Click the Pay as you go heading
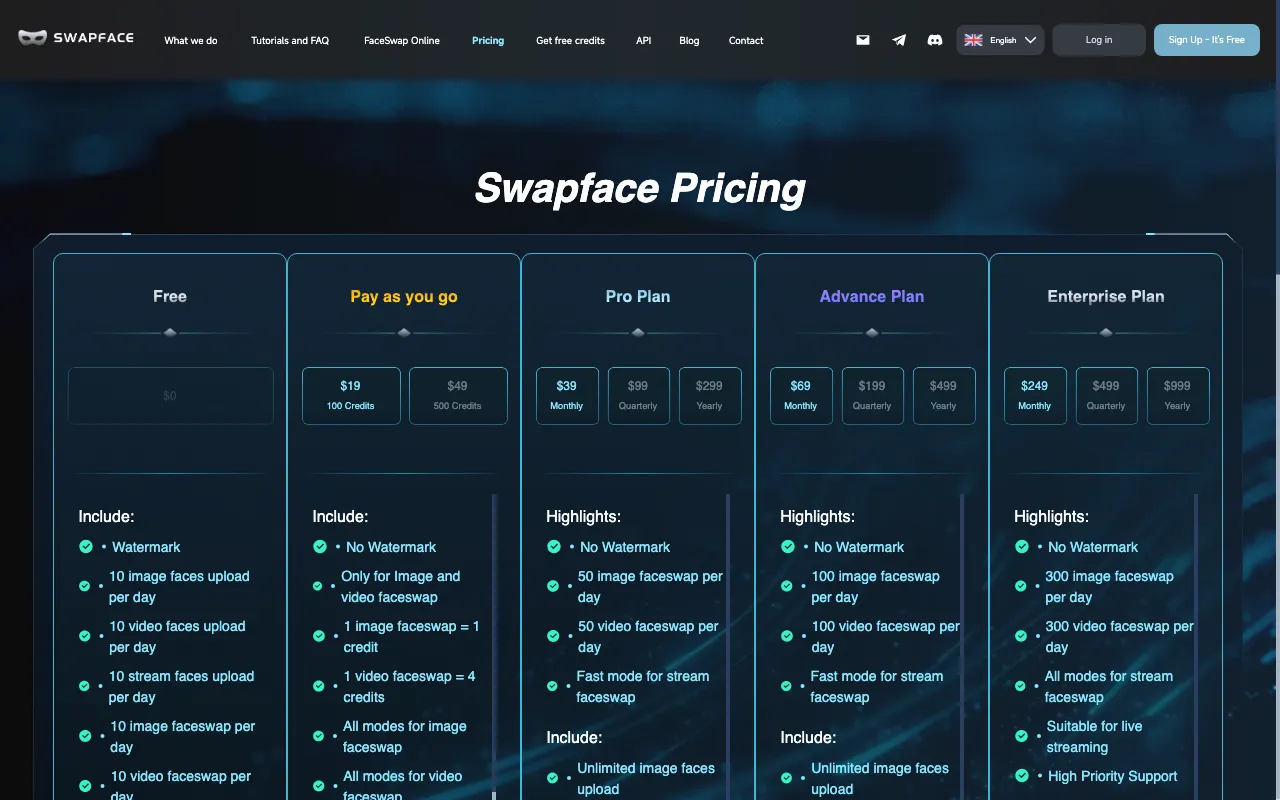The width and height of the screenshot is (1280, 800). tap(404, 296)
